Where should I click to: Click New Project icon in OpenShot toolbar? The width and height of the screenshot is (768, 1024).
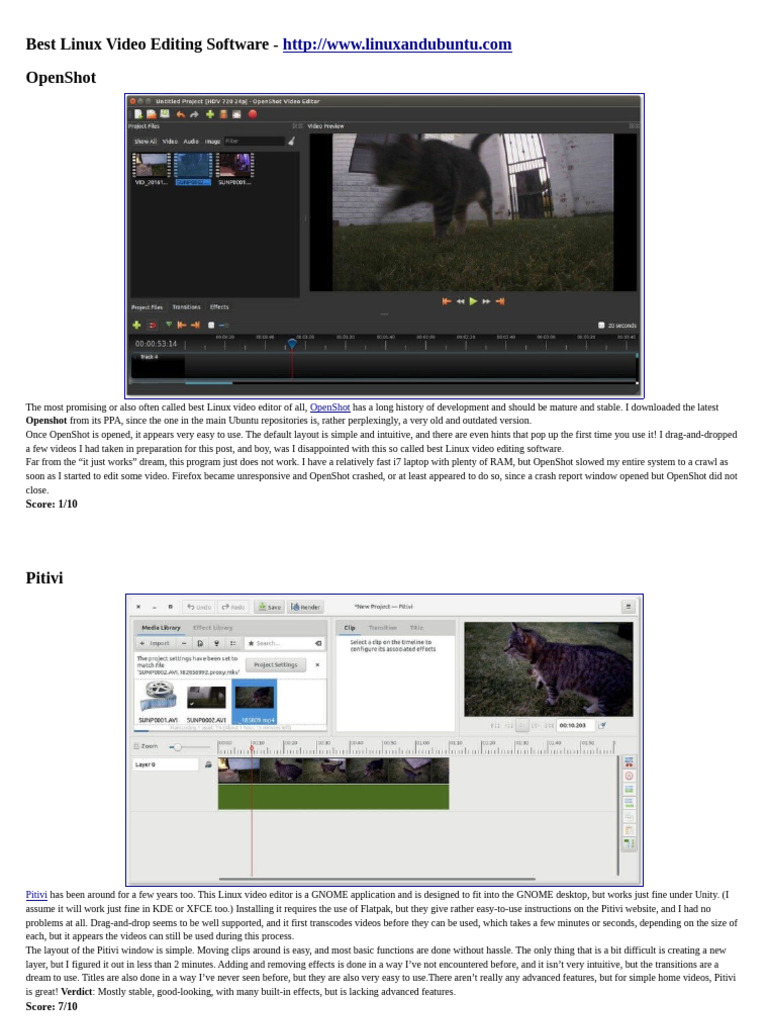[x=138, y=114]
